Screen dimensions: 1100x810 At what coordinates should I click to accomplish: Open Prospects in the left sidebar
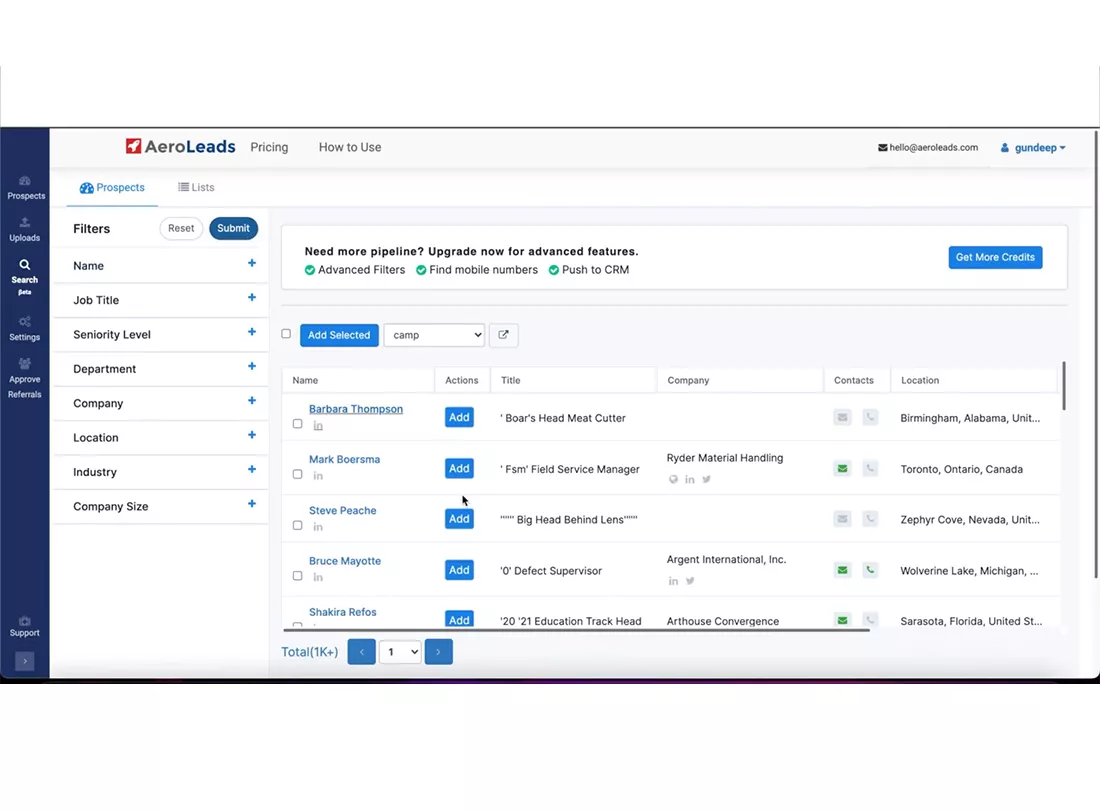(25, 188)
